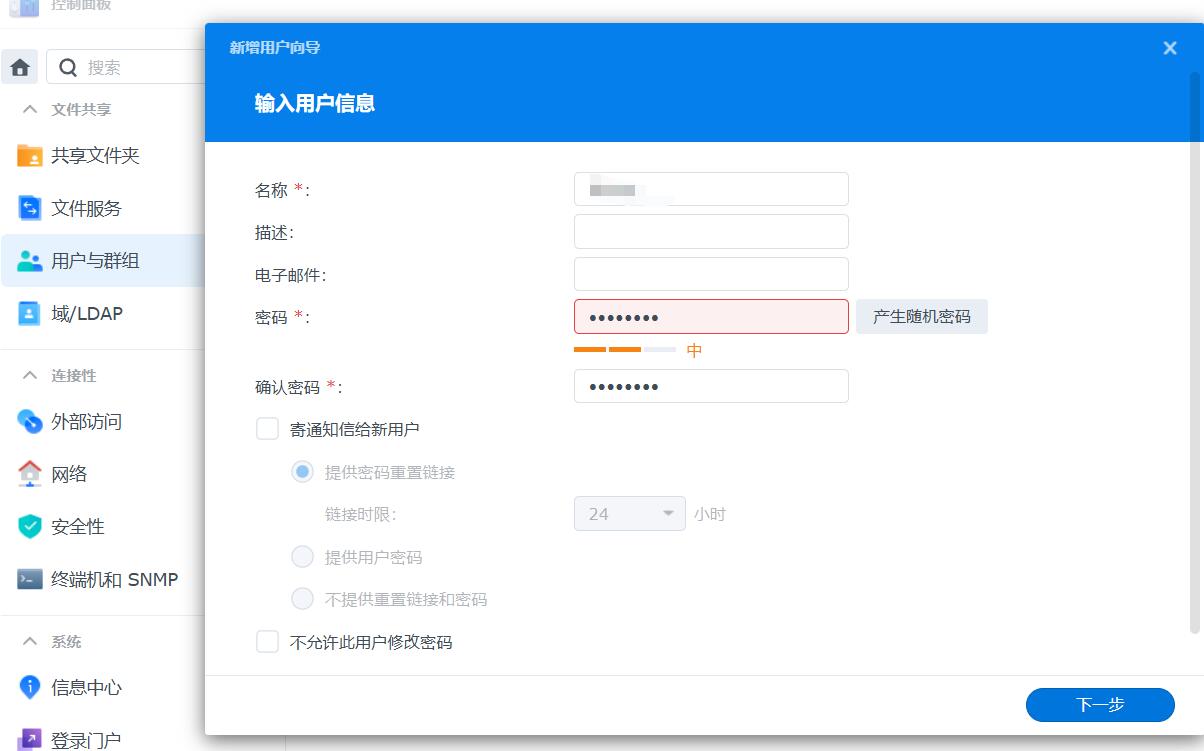The width and height of the screenshot is (1204, 751).
Task: Click the Domain/LDAP (域/LDAP) icon
Action: 30,313
